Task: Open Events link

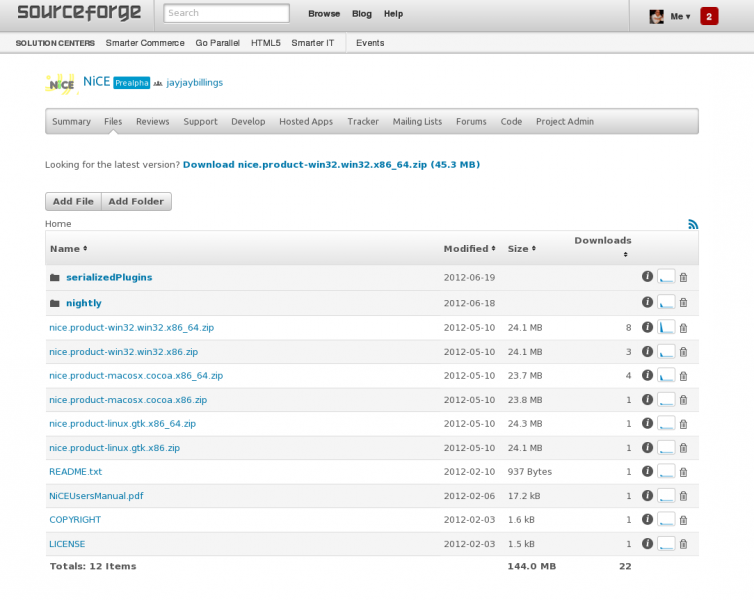Action: tap(370, 43)
